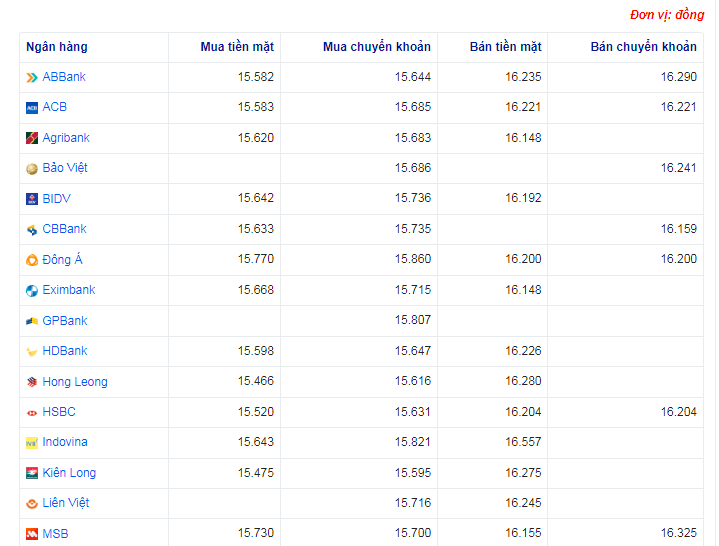Screen dimensions: 719x546
Task: Click the Bảo Việt logo icon
Action: (32, 169)
